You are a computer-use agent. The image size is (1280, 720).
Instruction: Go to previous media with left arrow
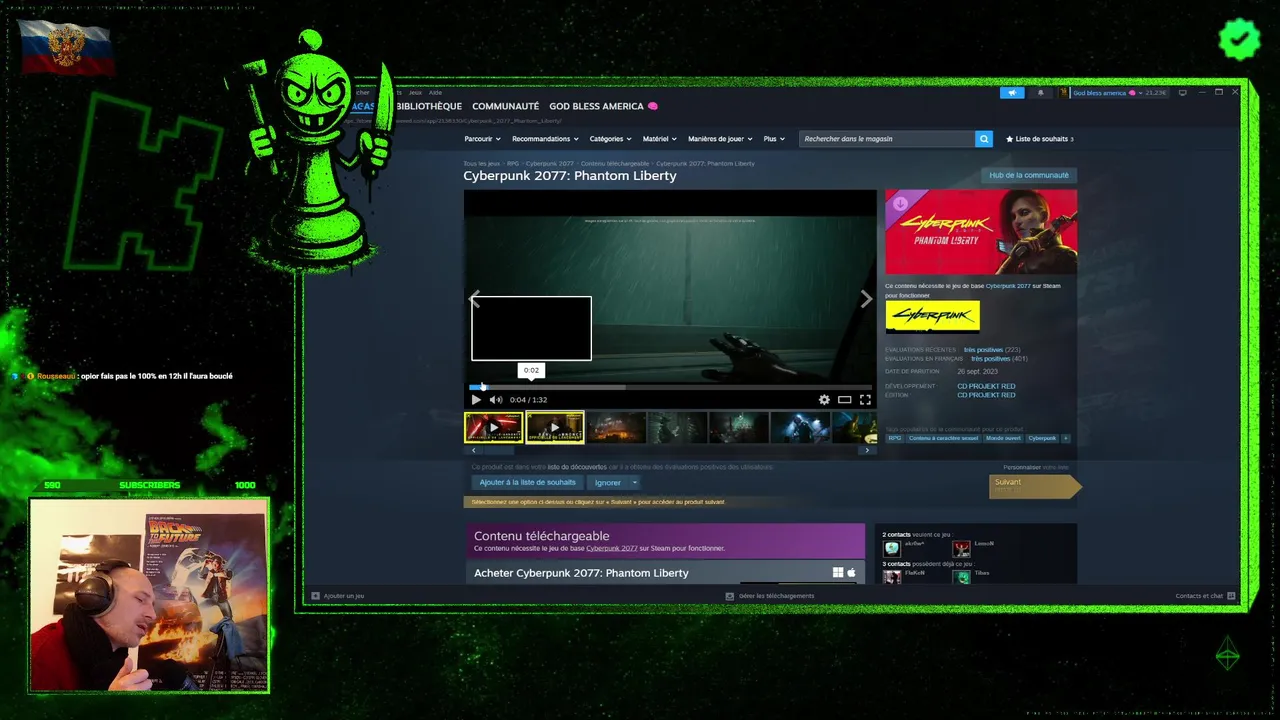[x=475, y=299]
